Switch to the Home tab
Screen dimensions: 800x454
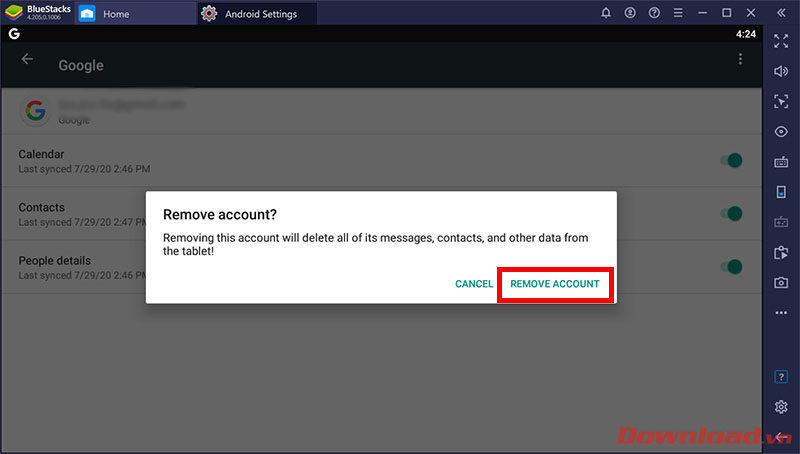tap(136, 14)
